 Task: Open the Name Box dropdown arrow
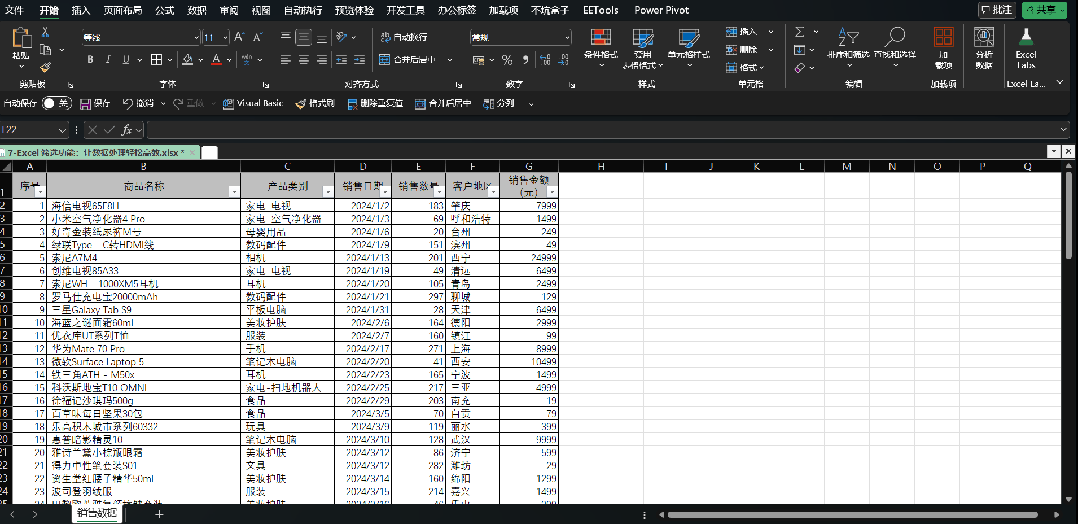point(63,129)
